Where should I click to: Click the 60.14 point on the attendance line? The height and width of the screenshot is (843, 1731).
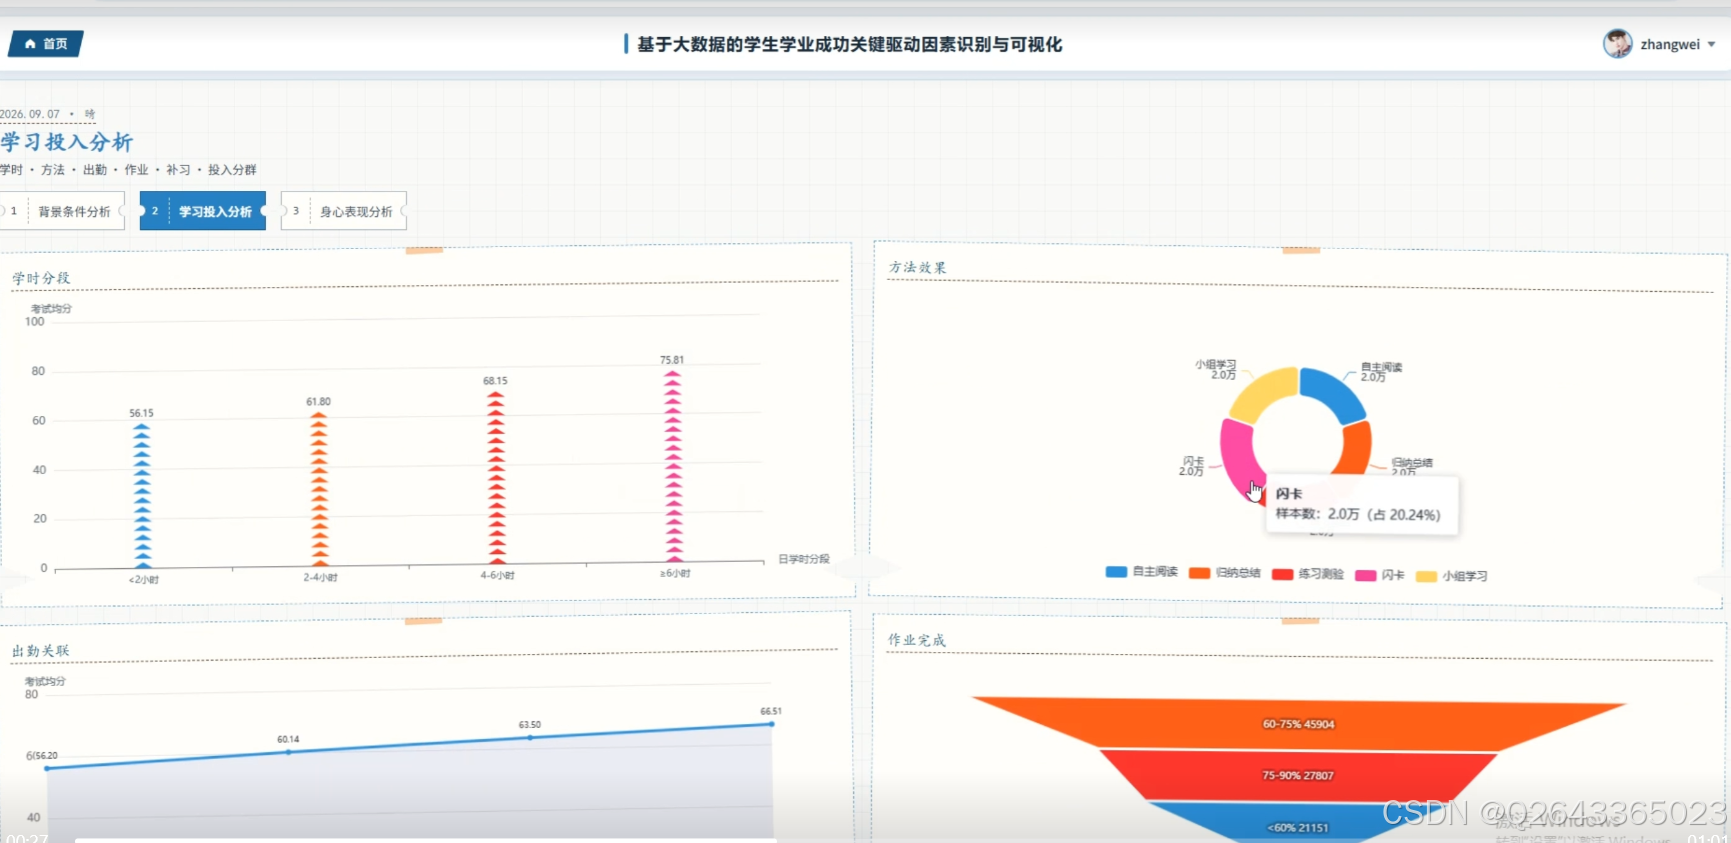tap(288, 751)
